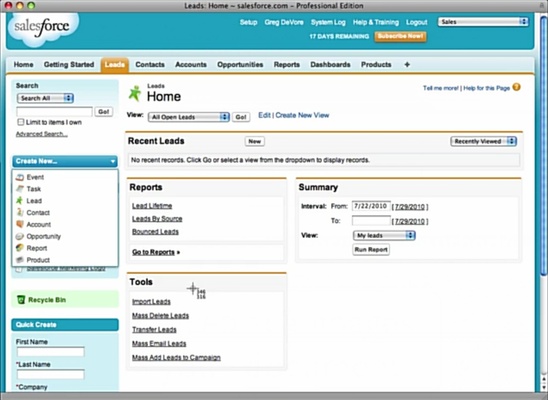Click the Advanced Search link
548x400 pixels.
(42, 134)
